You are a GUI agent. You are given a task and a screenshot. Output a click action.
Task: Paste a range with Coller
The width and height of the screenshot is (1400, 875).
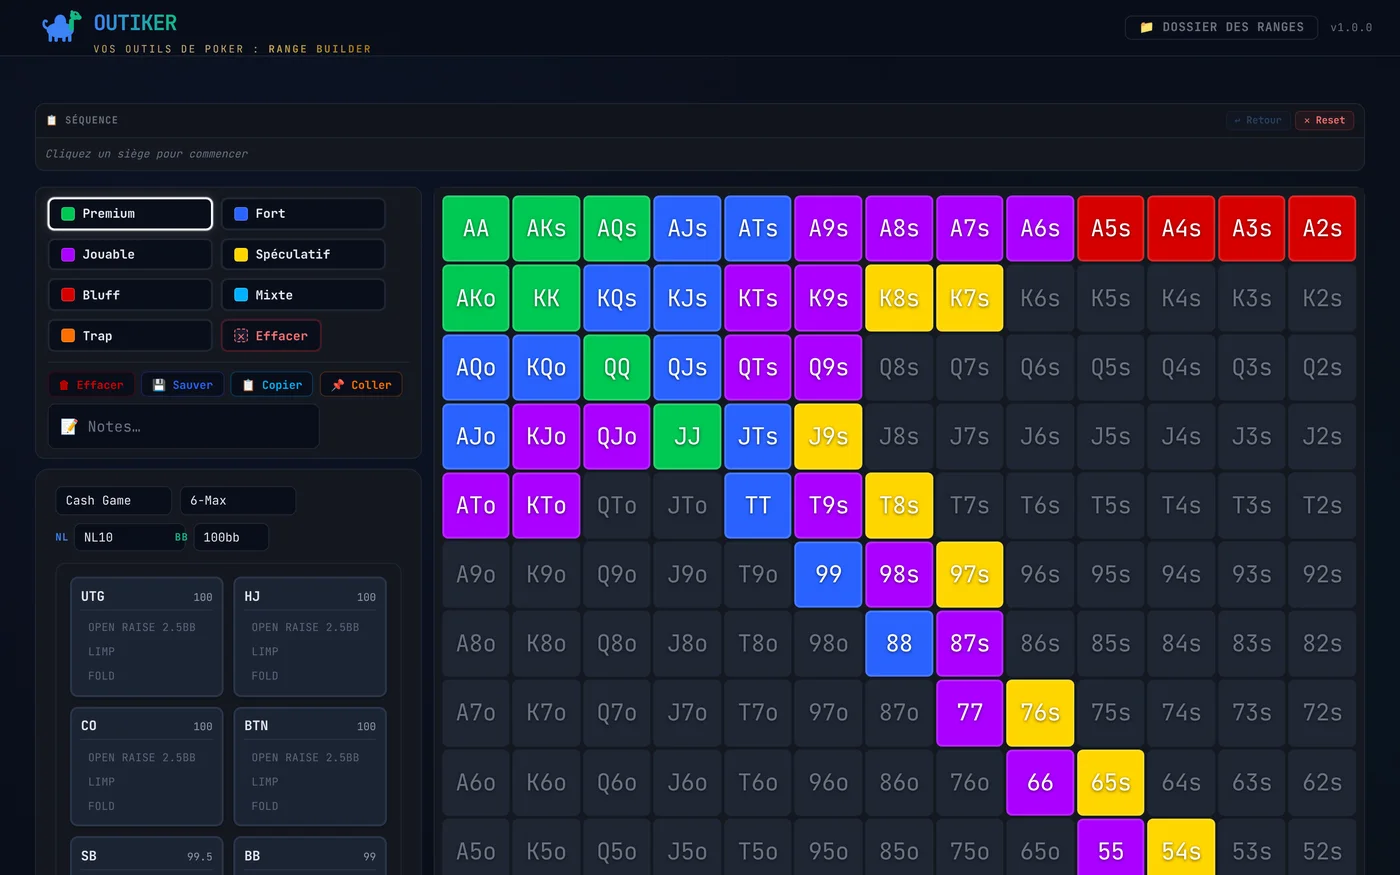361,385
